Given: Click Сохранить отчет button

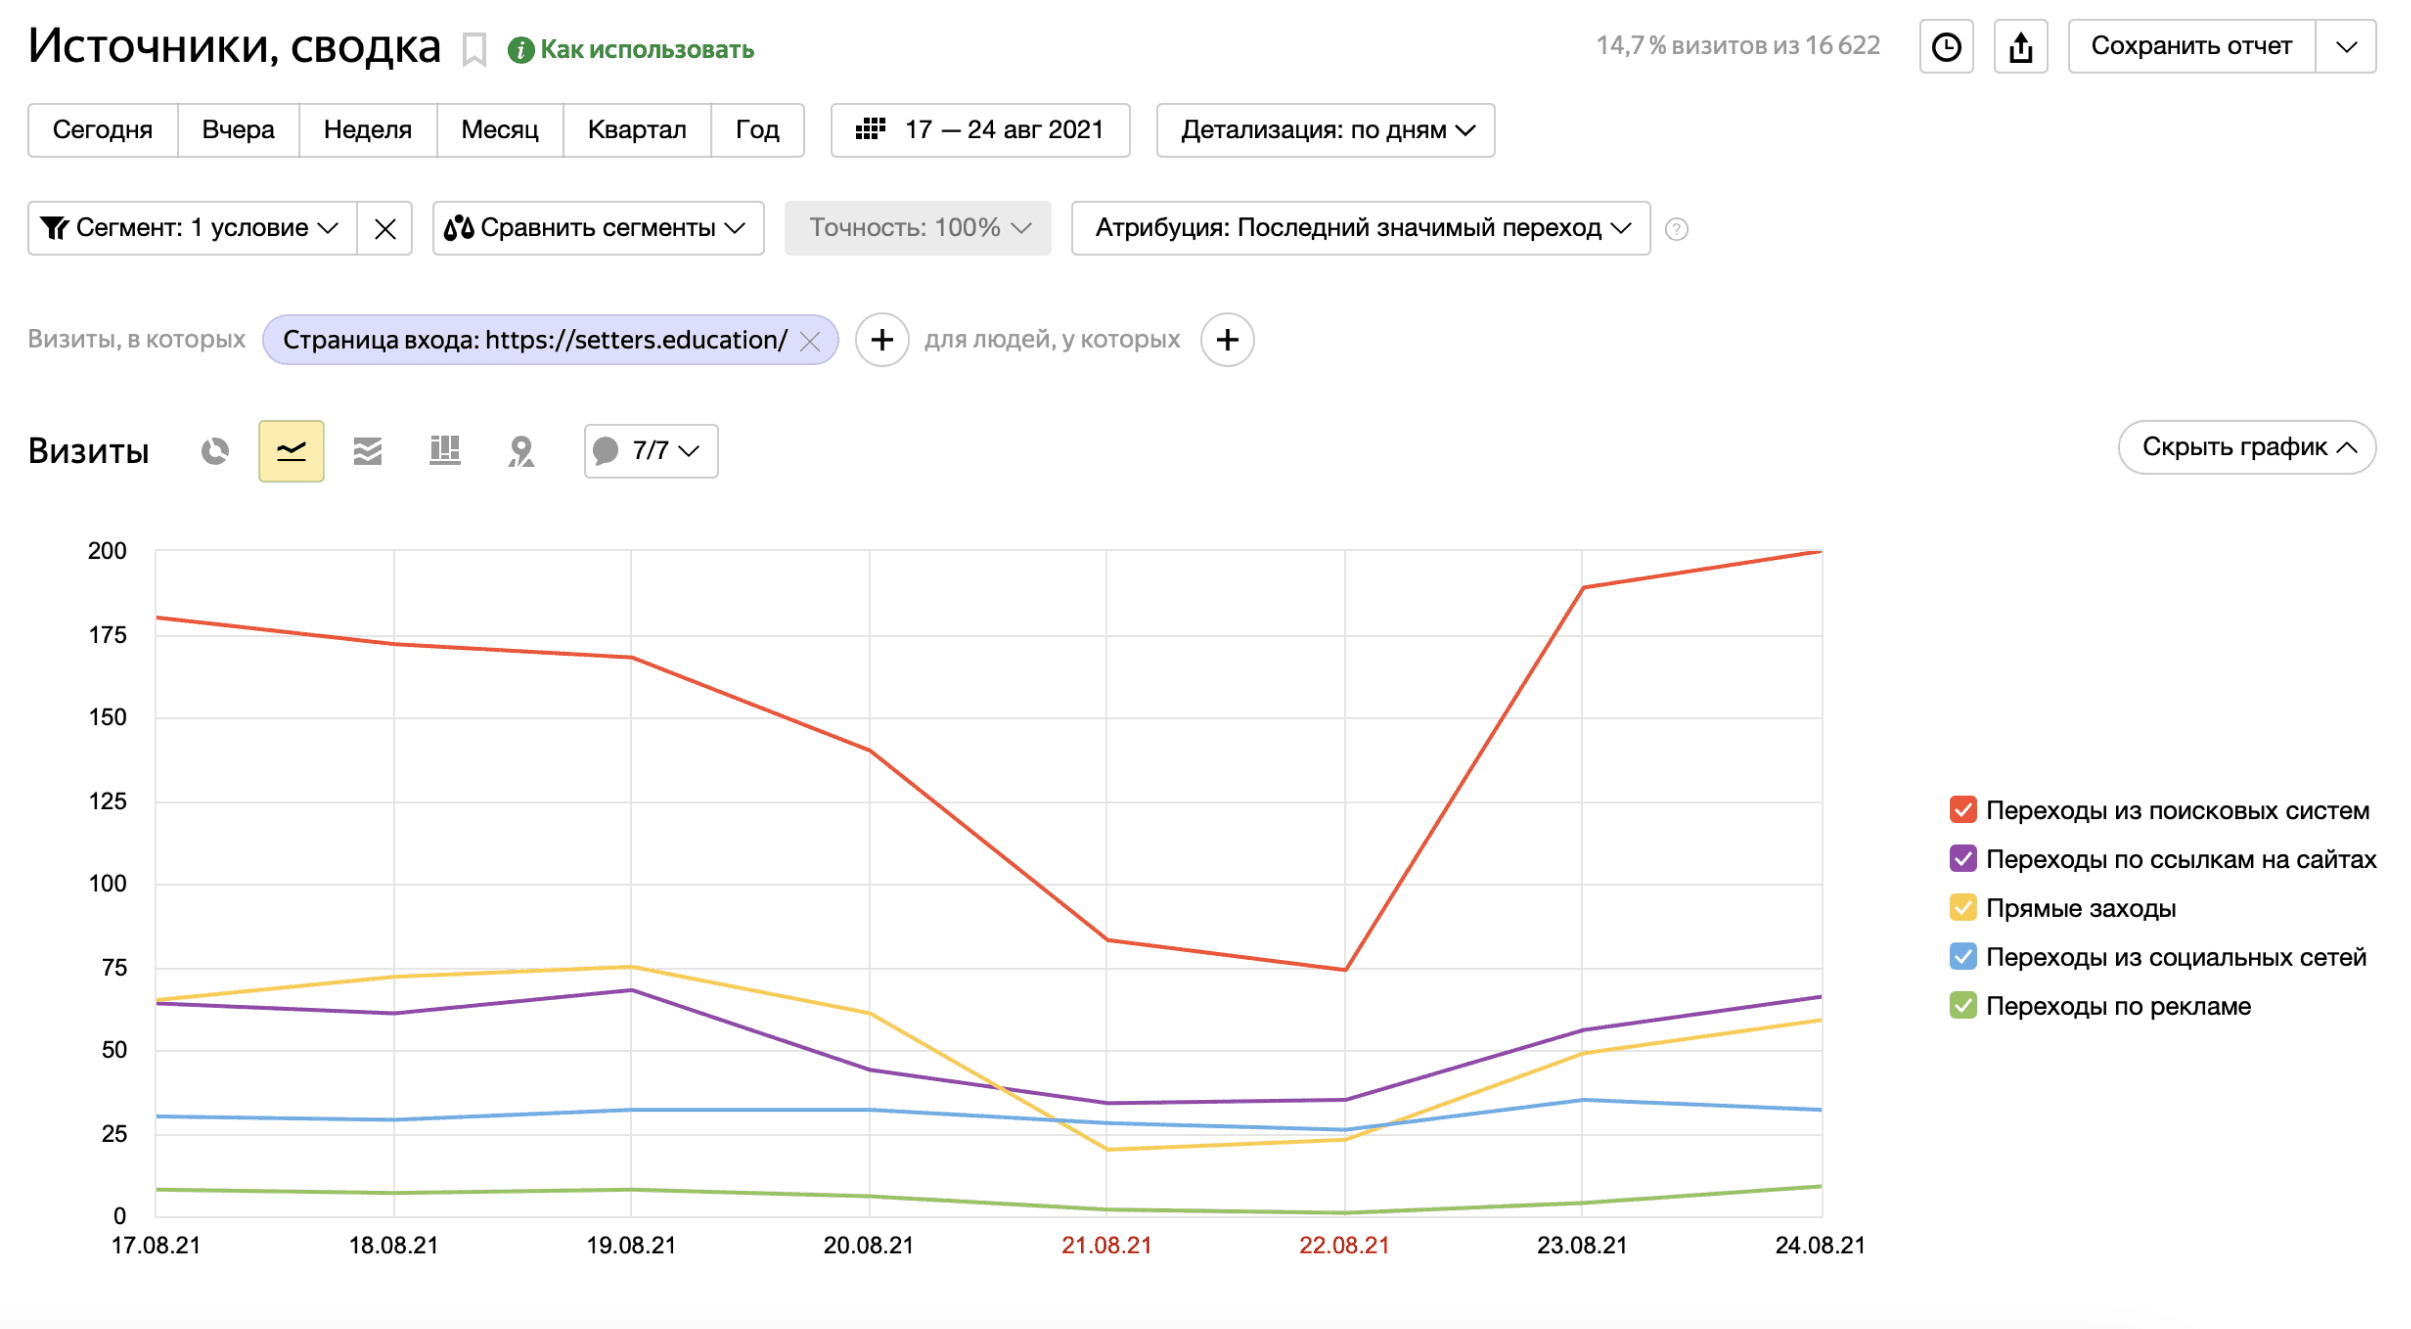Looking at the screenshot, I should click(x=2190, y=47).
